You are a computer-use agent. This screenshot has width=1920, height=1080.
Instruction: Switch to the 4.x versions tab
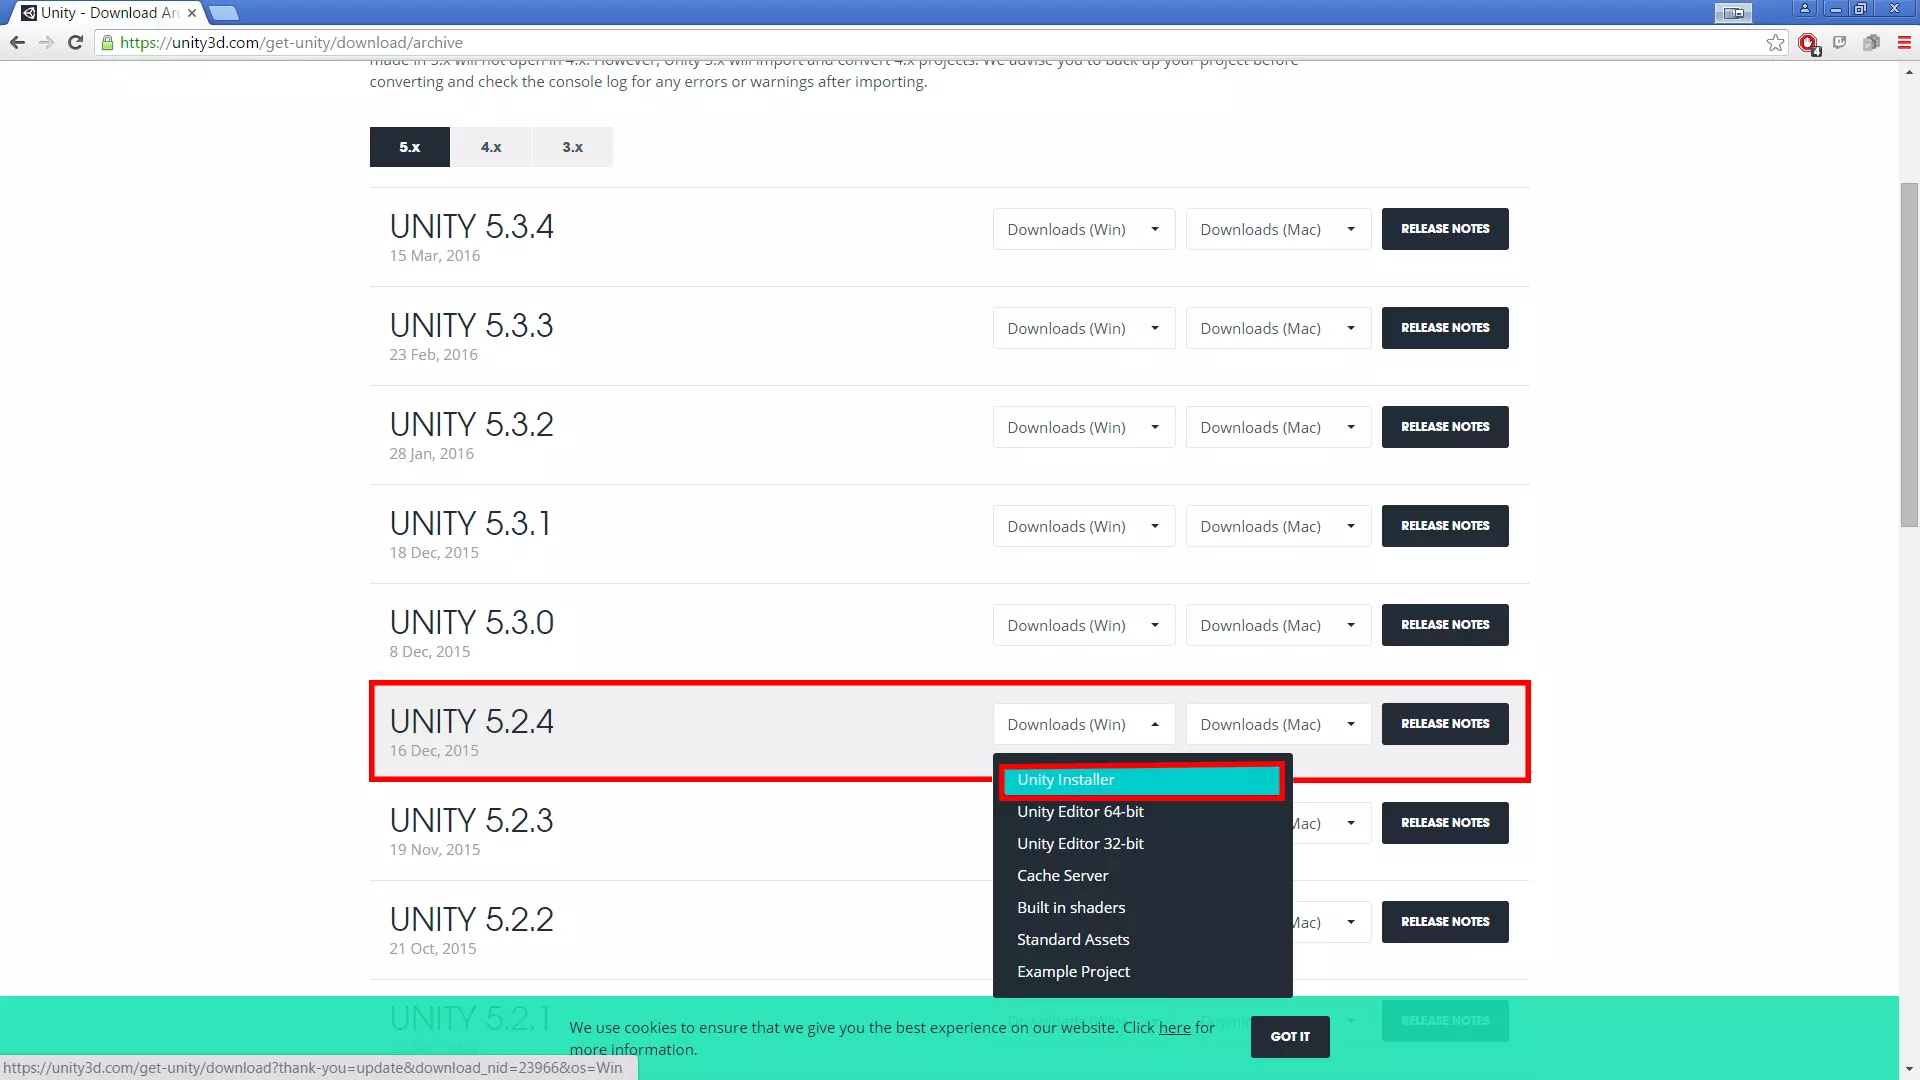491,147
